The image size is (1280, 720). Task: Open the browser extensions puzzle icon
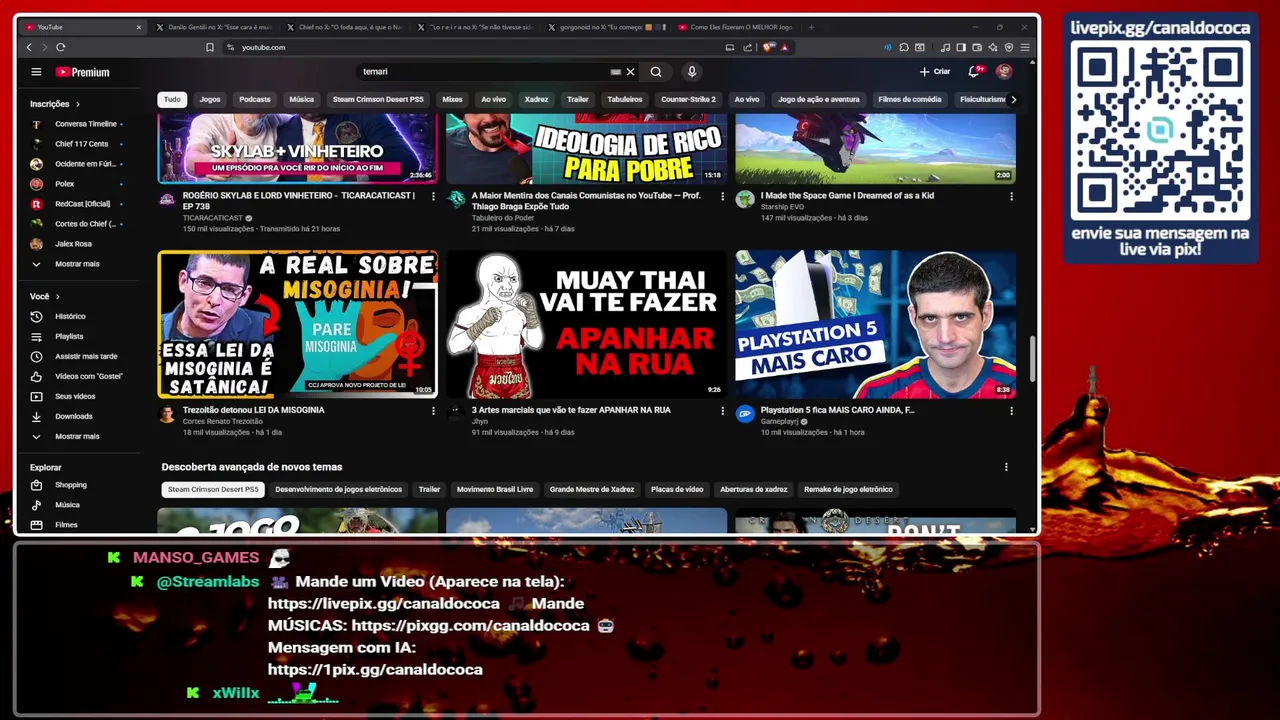pos(904,47)
